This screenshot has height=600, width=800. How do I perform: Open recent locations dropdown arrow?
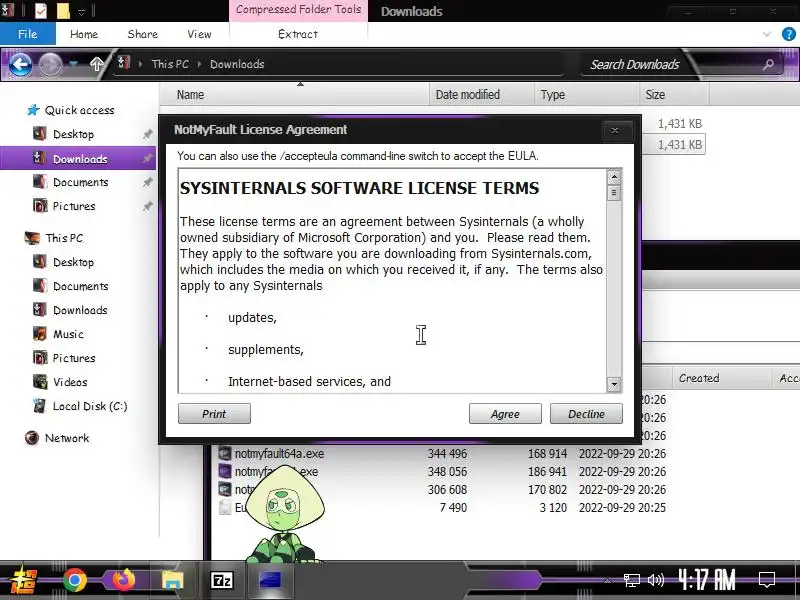coord(73,64)
